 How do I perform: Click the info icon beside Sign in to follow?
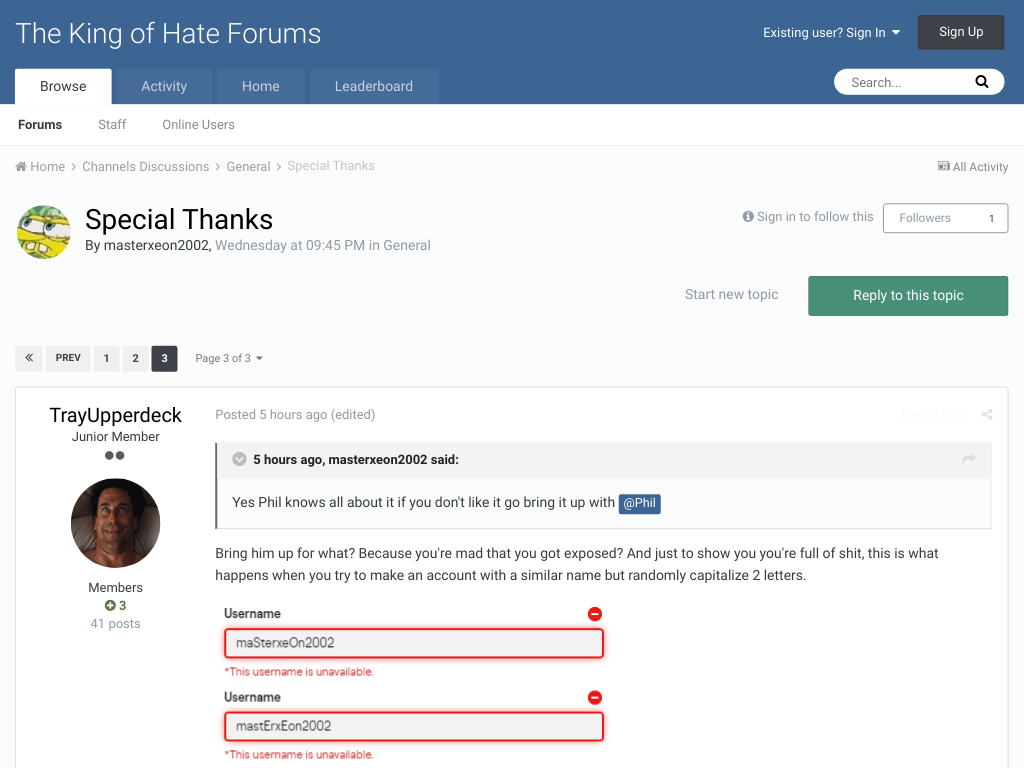tap(748, 216)
